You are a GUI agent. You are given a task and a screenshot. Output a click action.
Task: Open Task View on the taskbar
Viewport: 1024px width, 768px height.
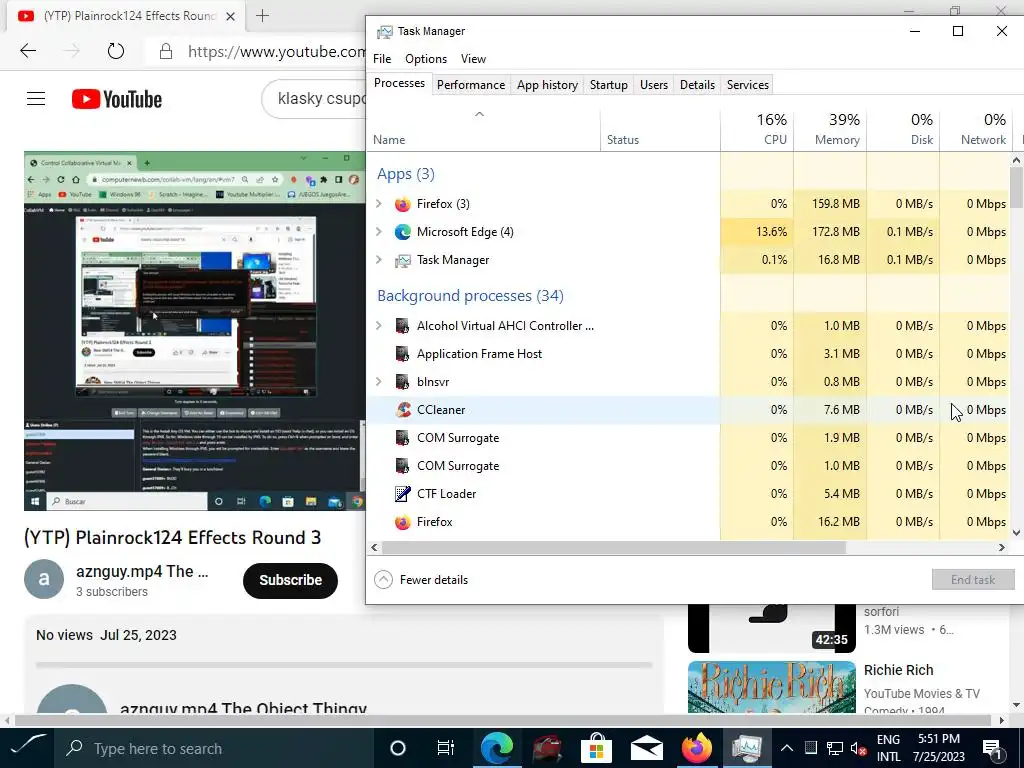pos(445,748)
